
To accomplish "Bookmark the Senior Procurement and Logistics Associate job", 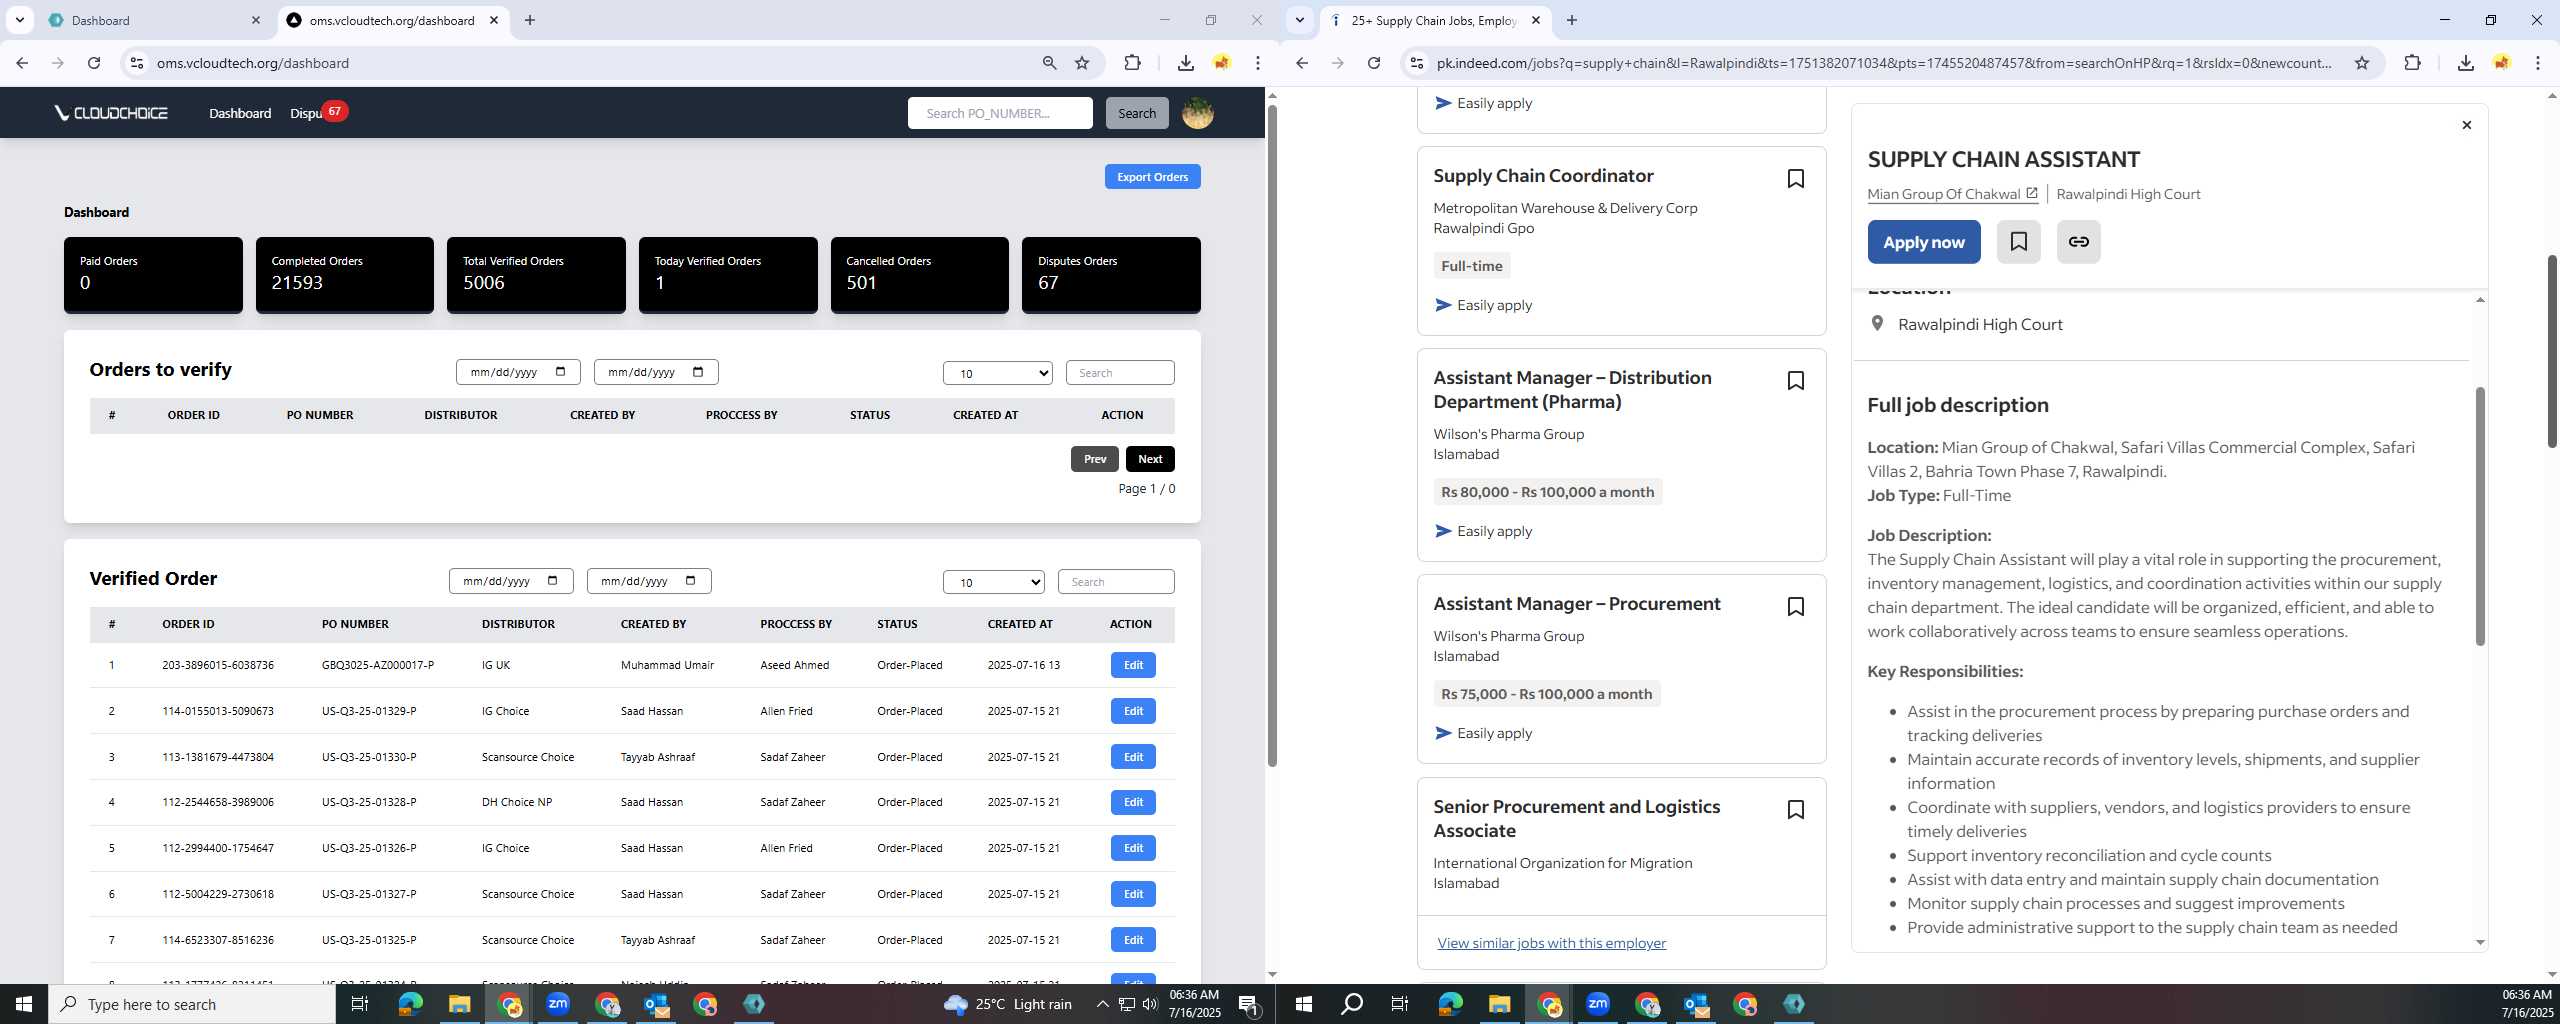I will point(1795,810).
